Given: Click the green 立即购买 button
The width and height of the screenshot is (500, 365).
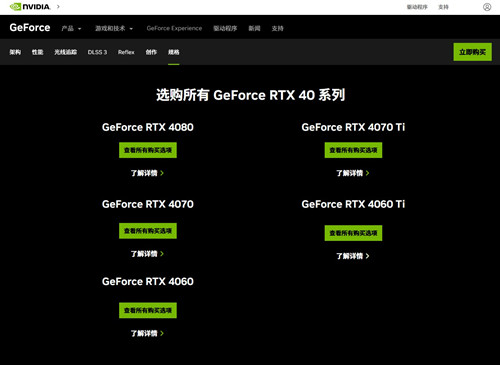Looking at the screenshot, I should [472, 52].
